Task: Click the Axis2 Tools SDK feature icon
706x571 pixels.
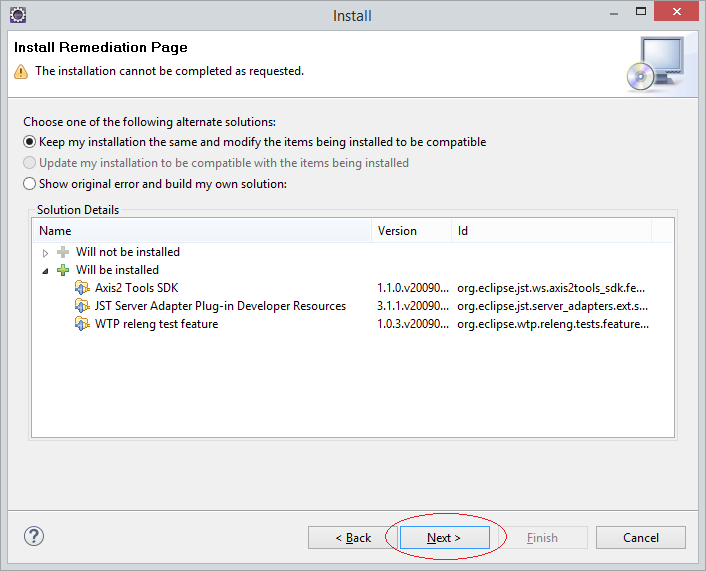Action: [x=82, y=288]
